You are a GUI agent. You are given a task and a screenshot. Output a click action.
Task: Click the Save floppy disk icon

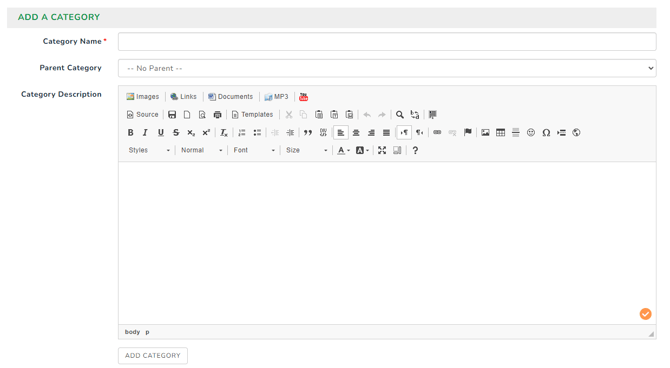(172, 115)
